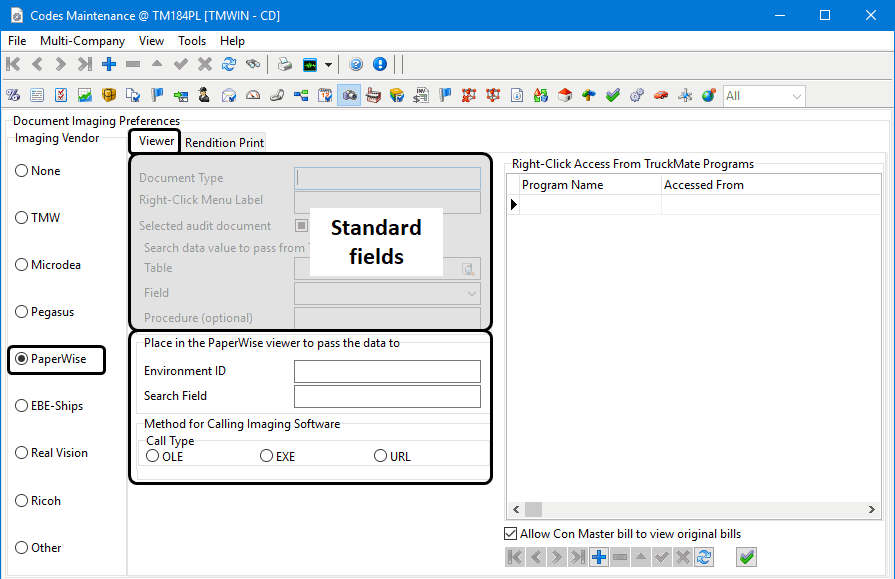Toggle Allow Con Master bill checkbox

(511, 534)
